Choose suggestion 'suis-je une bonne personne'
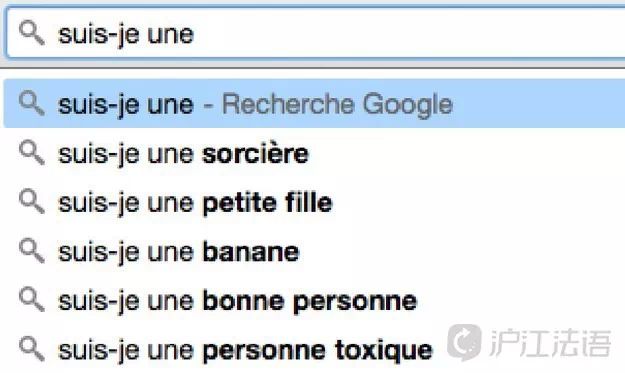This screenshot has width=625, height=373. click(314, 300)
